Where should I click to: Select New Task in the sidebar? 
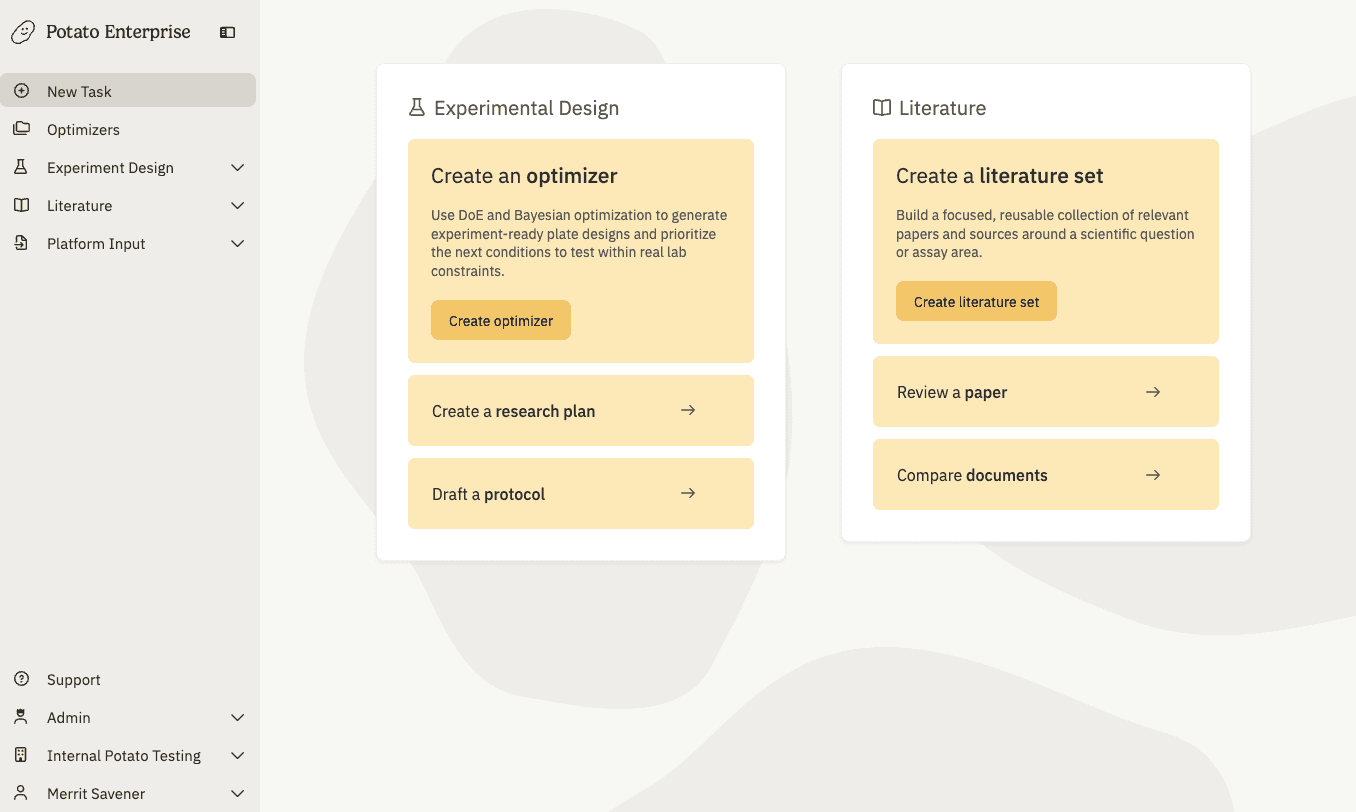[128, 90]
